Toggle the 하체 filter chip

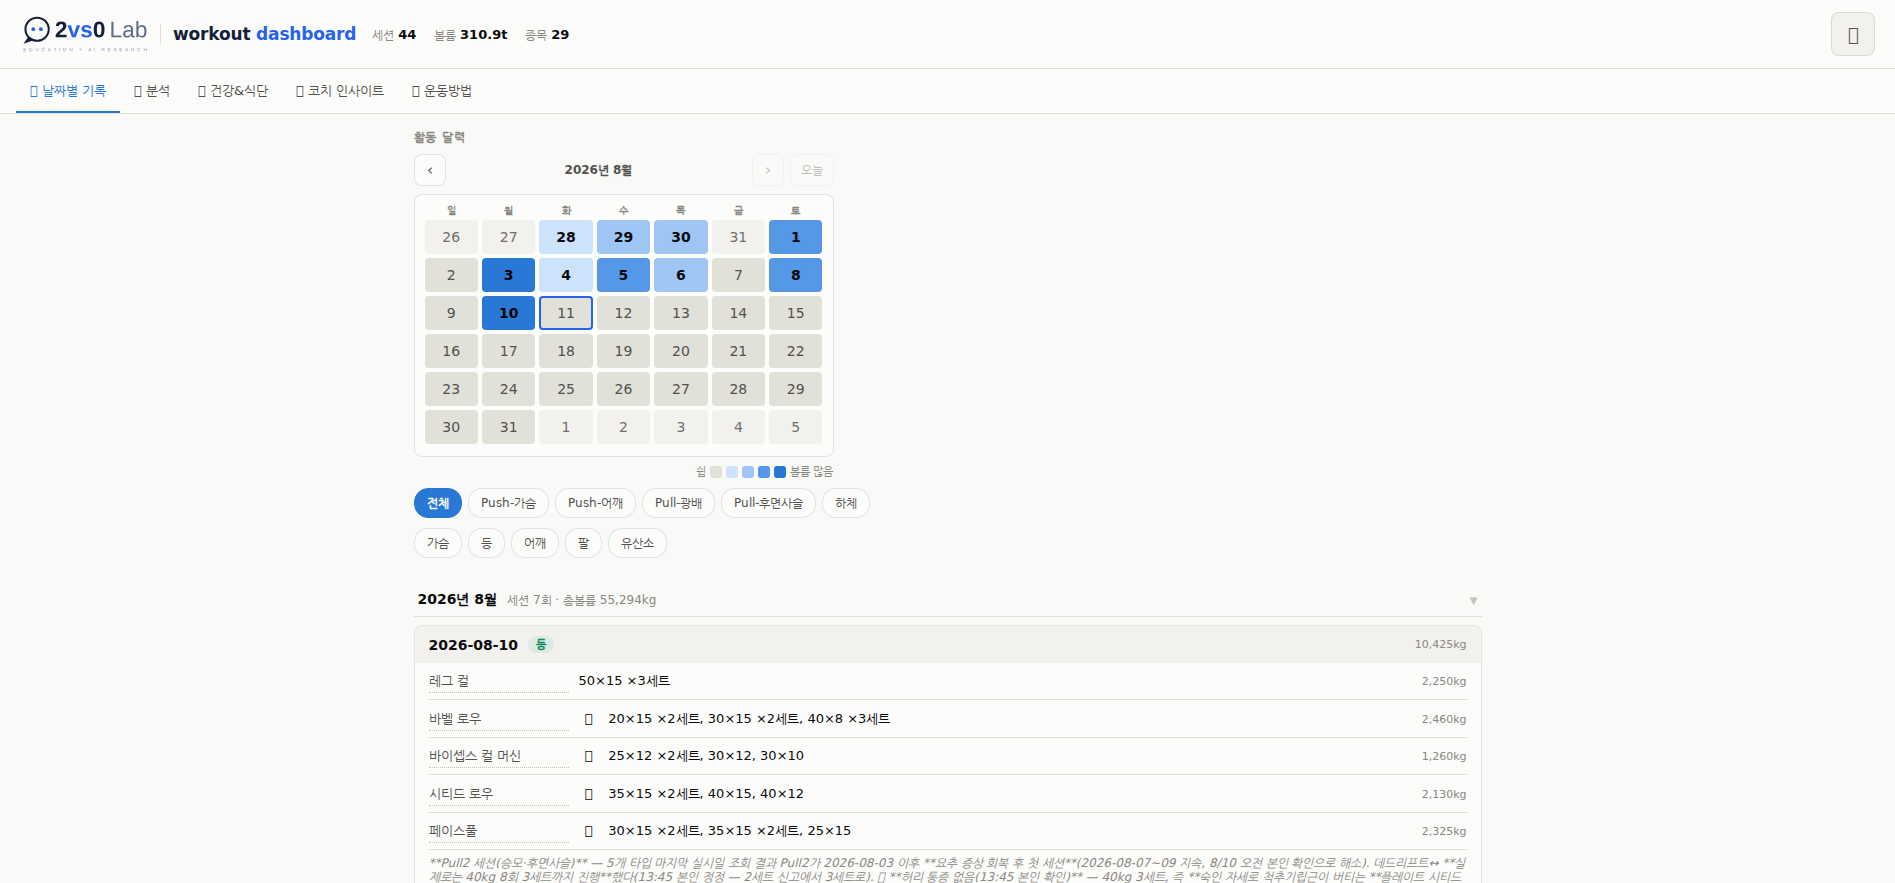coord(846,503)
